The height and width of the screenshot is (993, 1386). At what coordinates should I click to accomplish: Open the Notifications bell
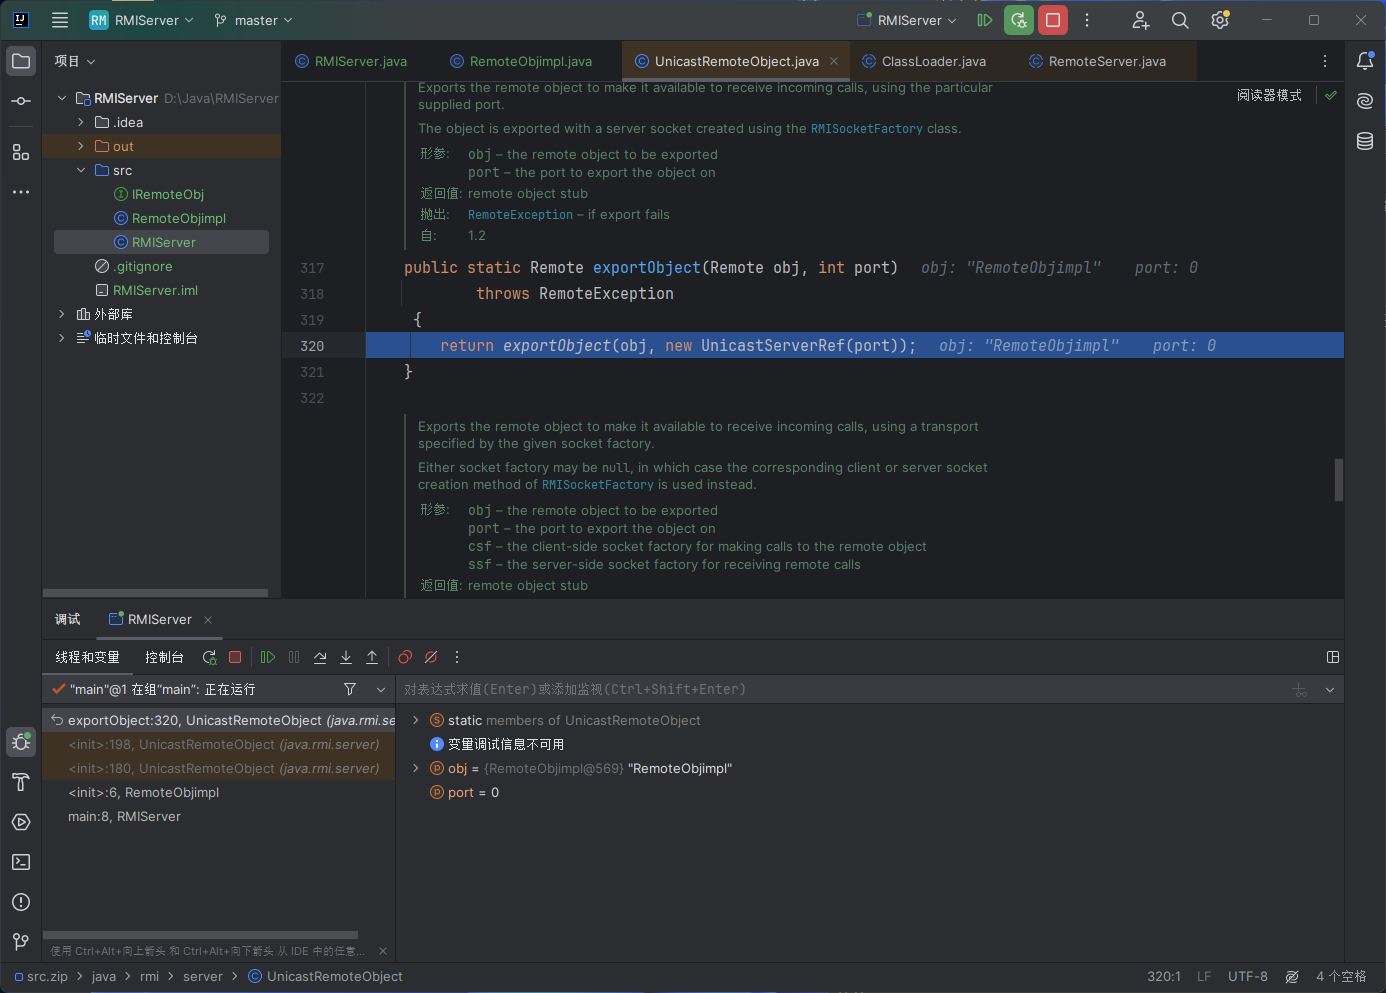tap(1365, 61)
